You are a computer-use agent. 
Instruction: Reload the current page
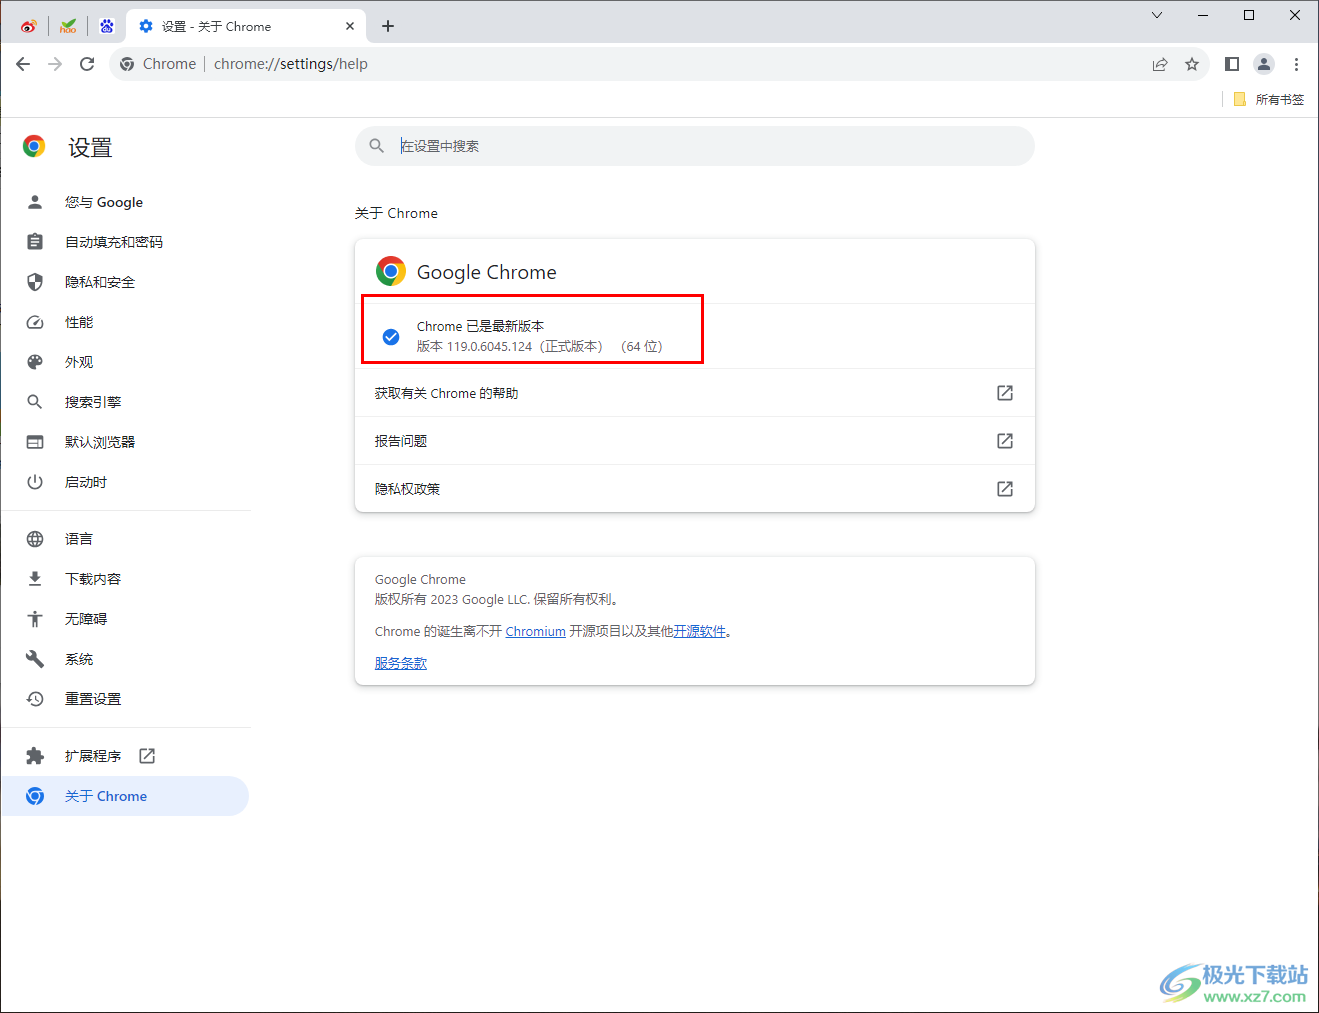point(87,64)
